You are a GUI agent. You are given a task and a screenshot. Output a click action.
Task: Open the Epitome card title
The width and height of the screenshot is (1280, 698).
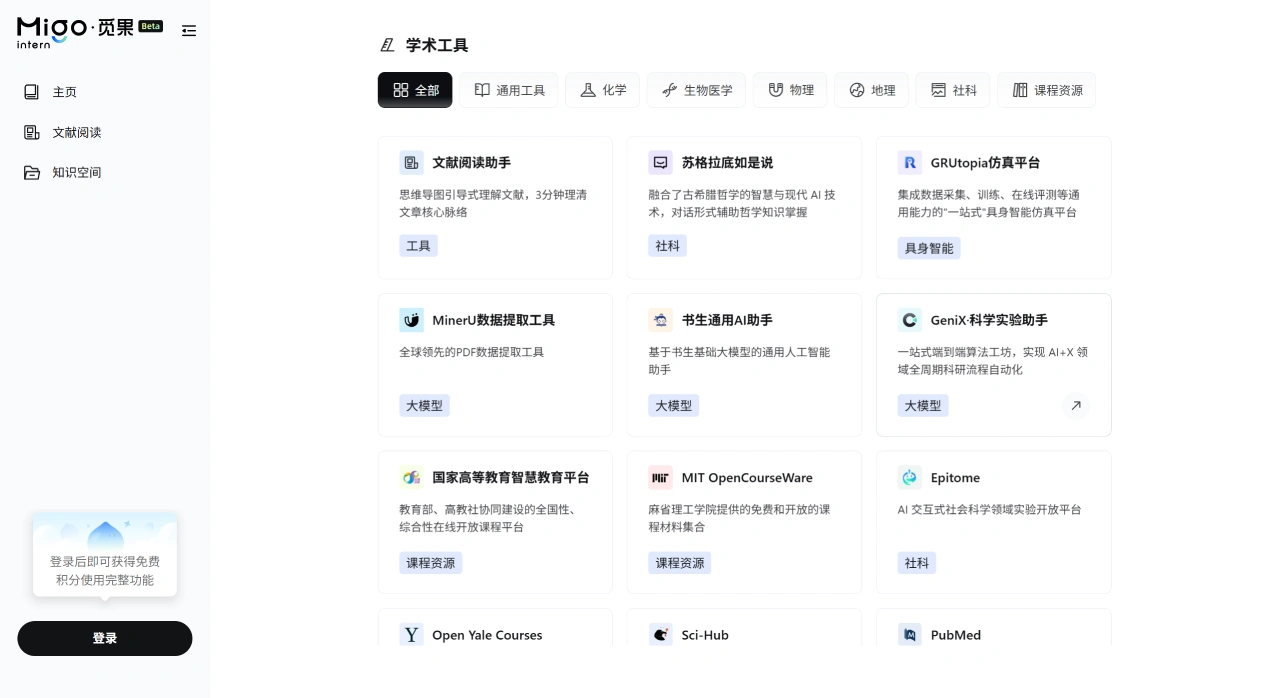[x=955, y=478]
